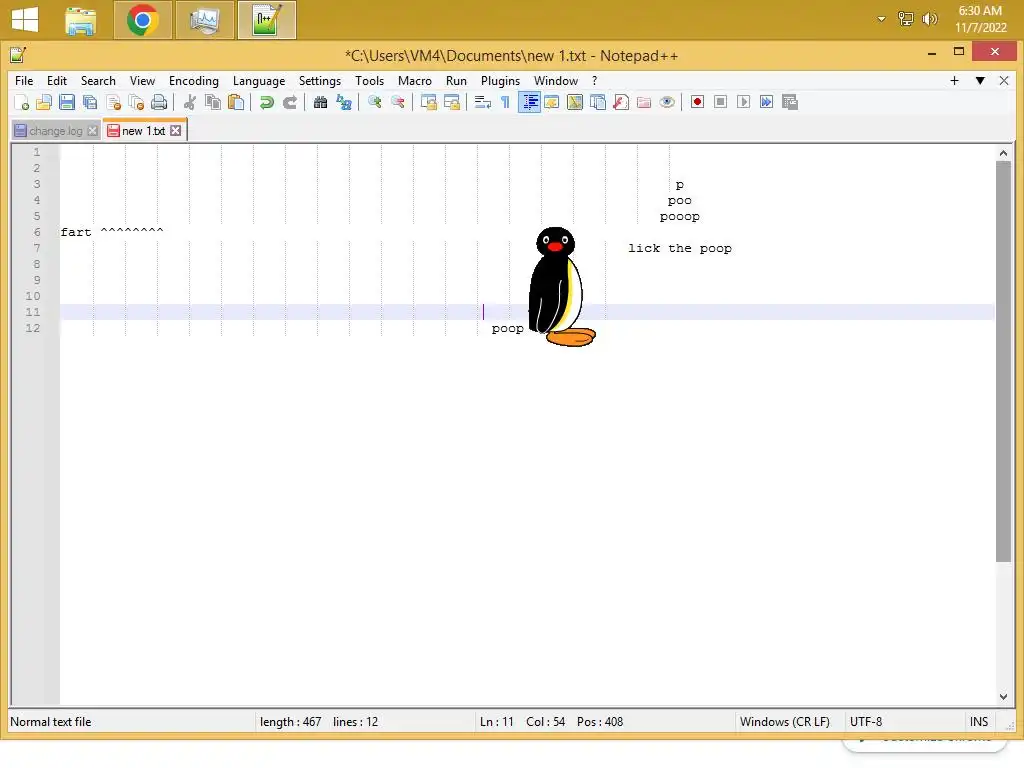
Task: Open the Search menu
Action: [98, 81]
